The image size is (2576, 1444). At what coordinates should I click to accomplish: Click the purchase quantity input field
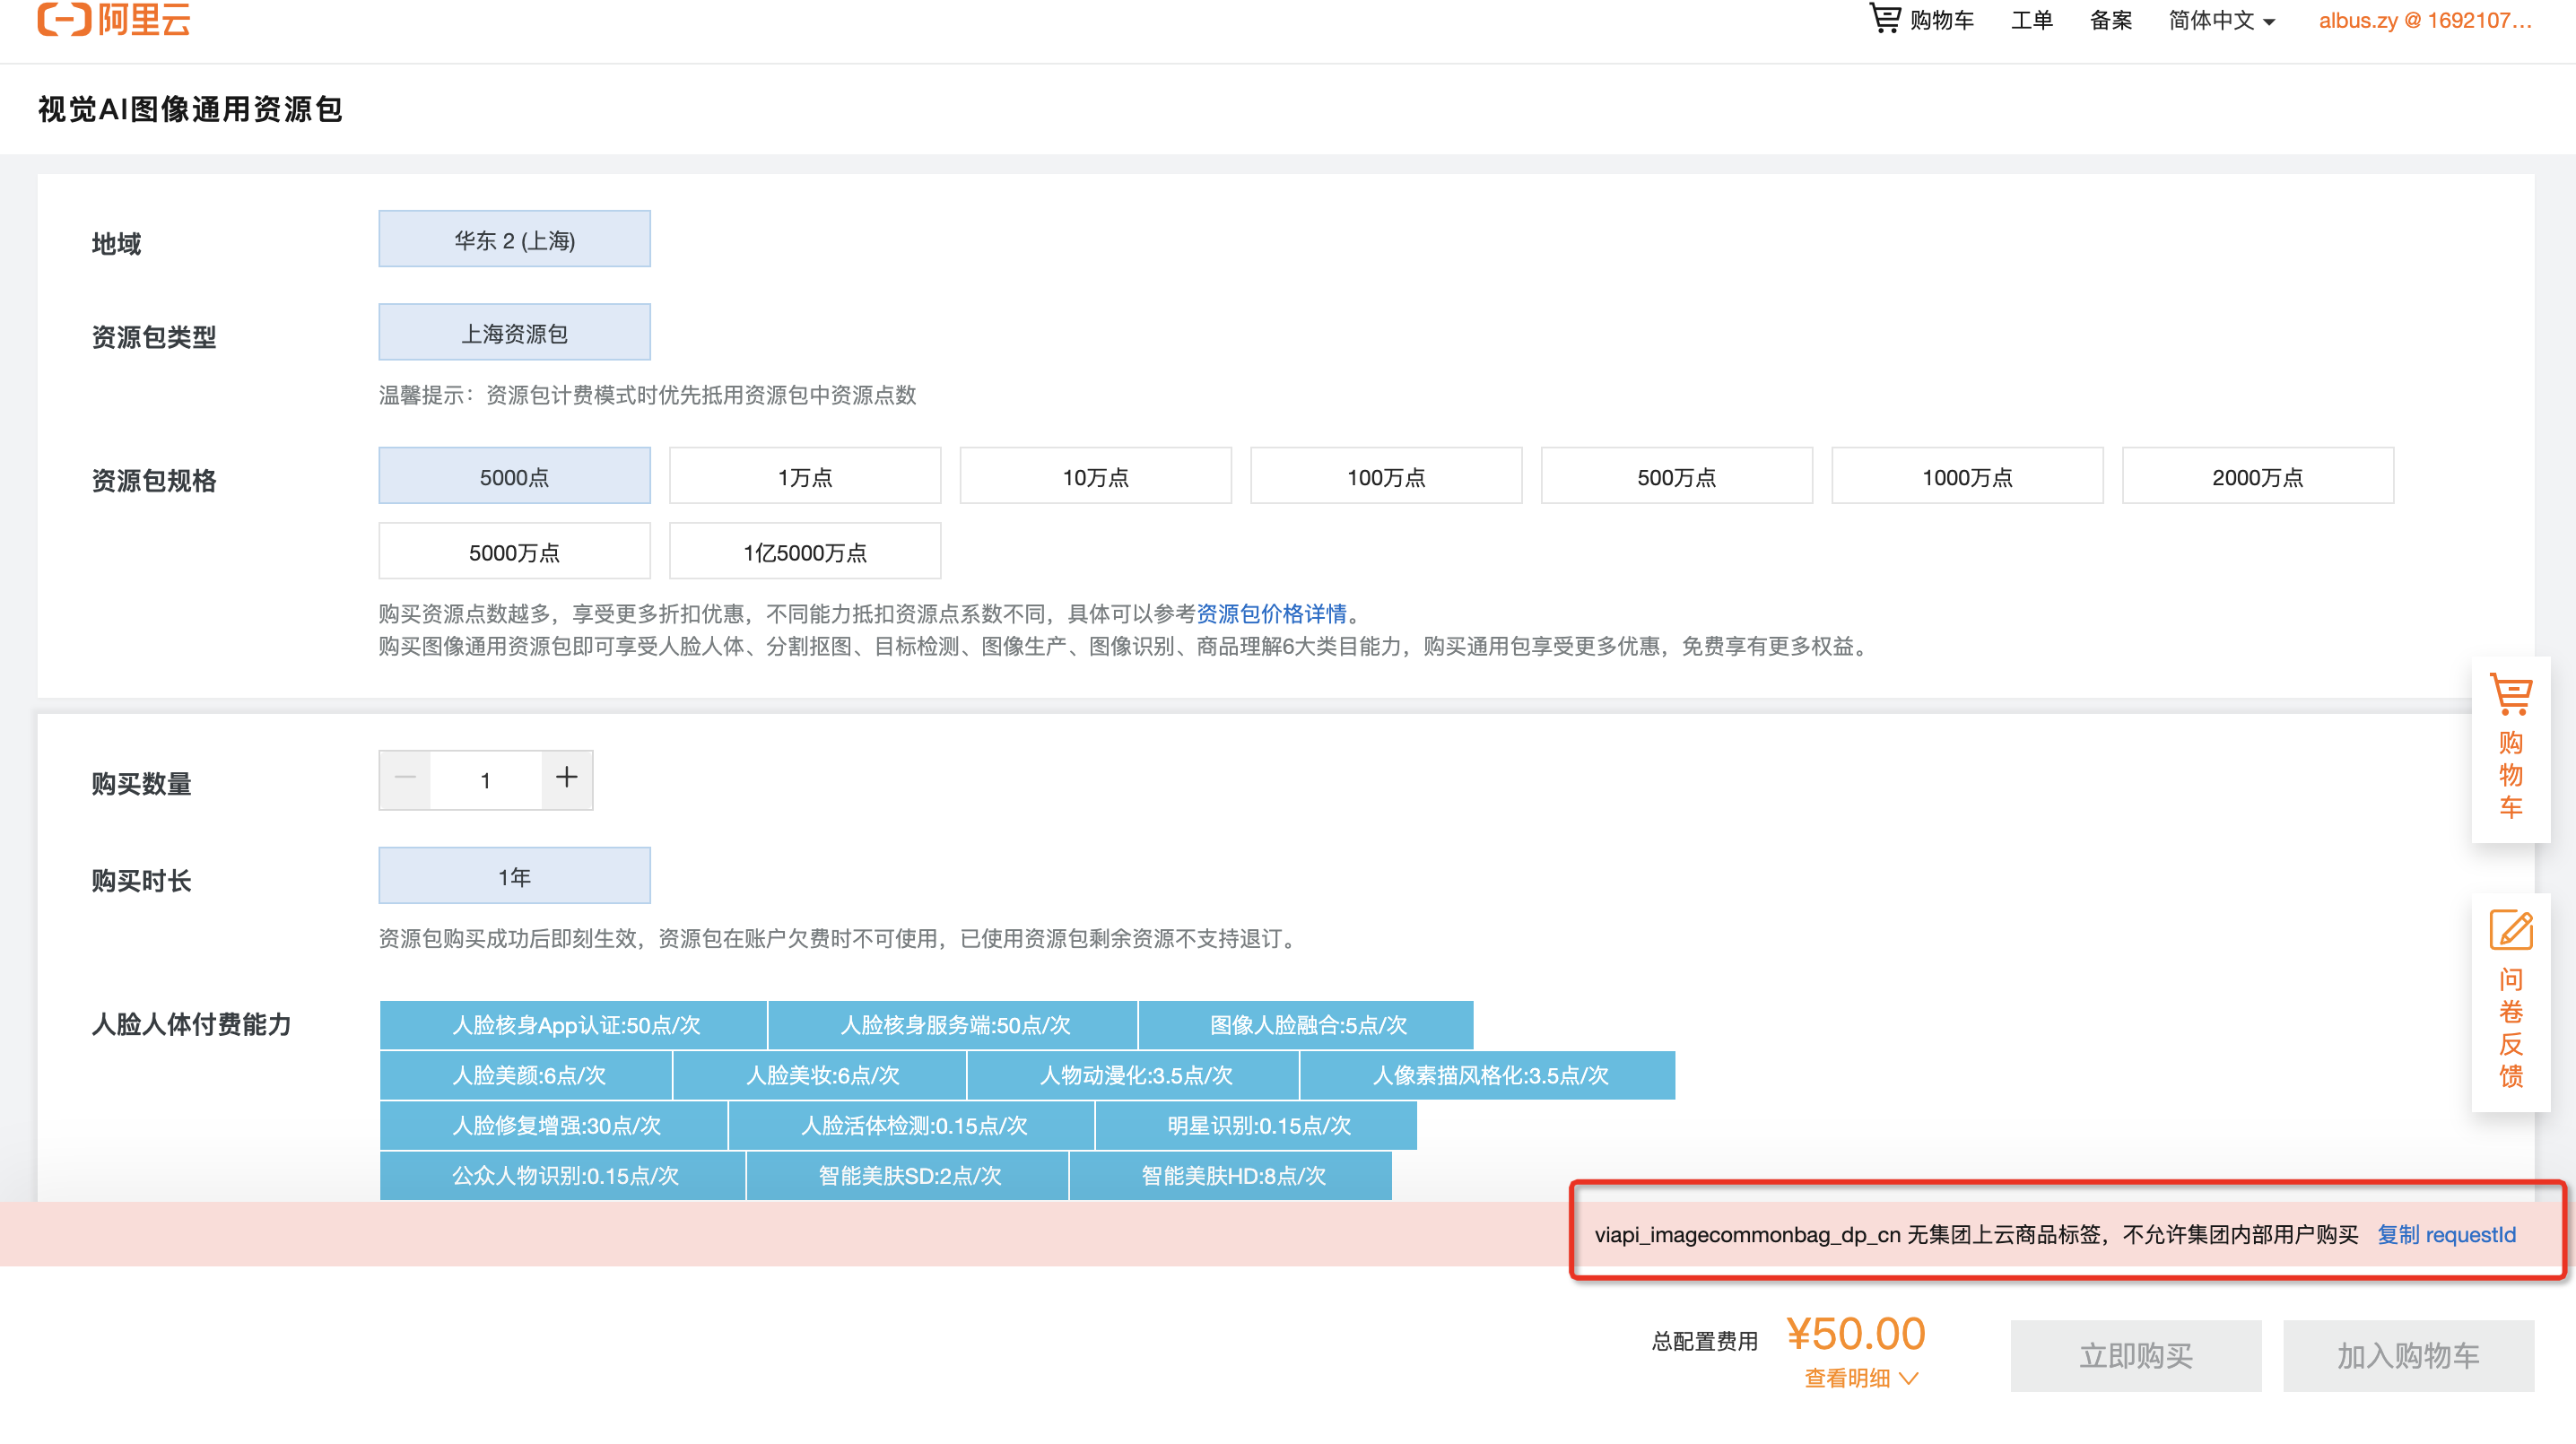486,780
